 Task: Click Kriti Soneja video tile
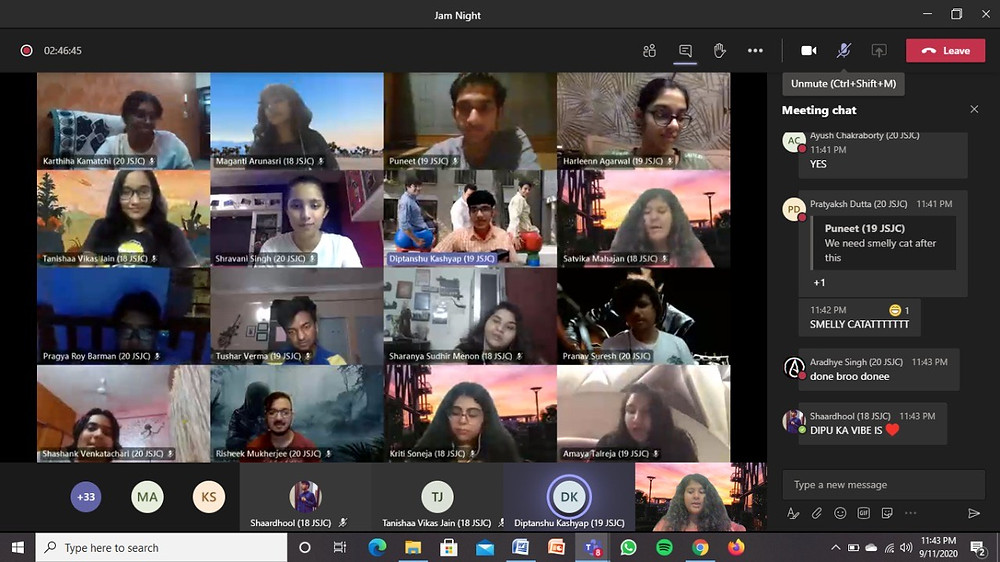pyautogui.click(x=470, y=413)
